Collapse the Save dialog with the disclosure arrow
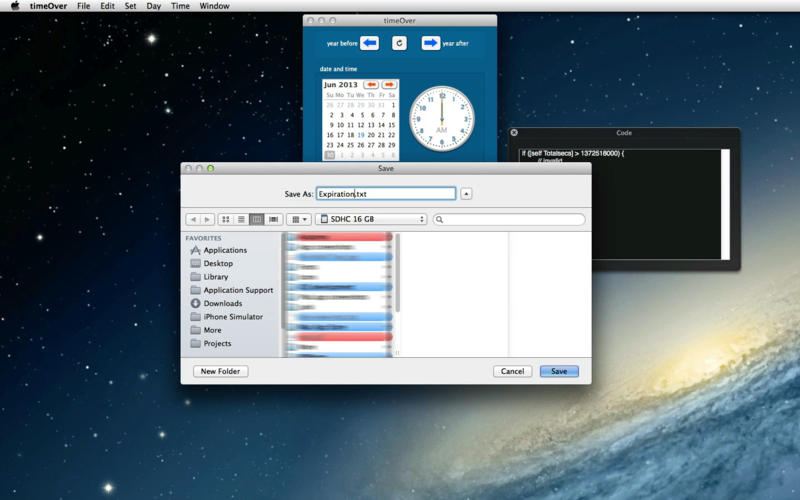The width and height of the screenshot is (800, 500). pos(466,194)
